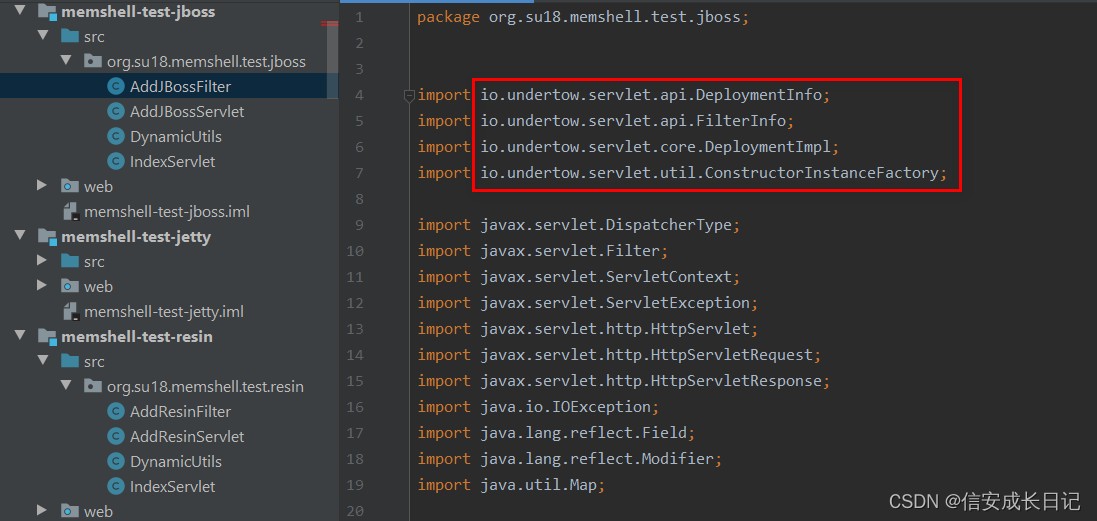This screenshot has width=1097, height=521.
Task: Click the jboss web folder icon
Action: click(70, 186)
